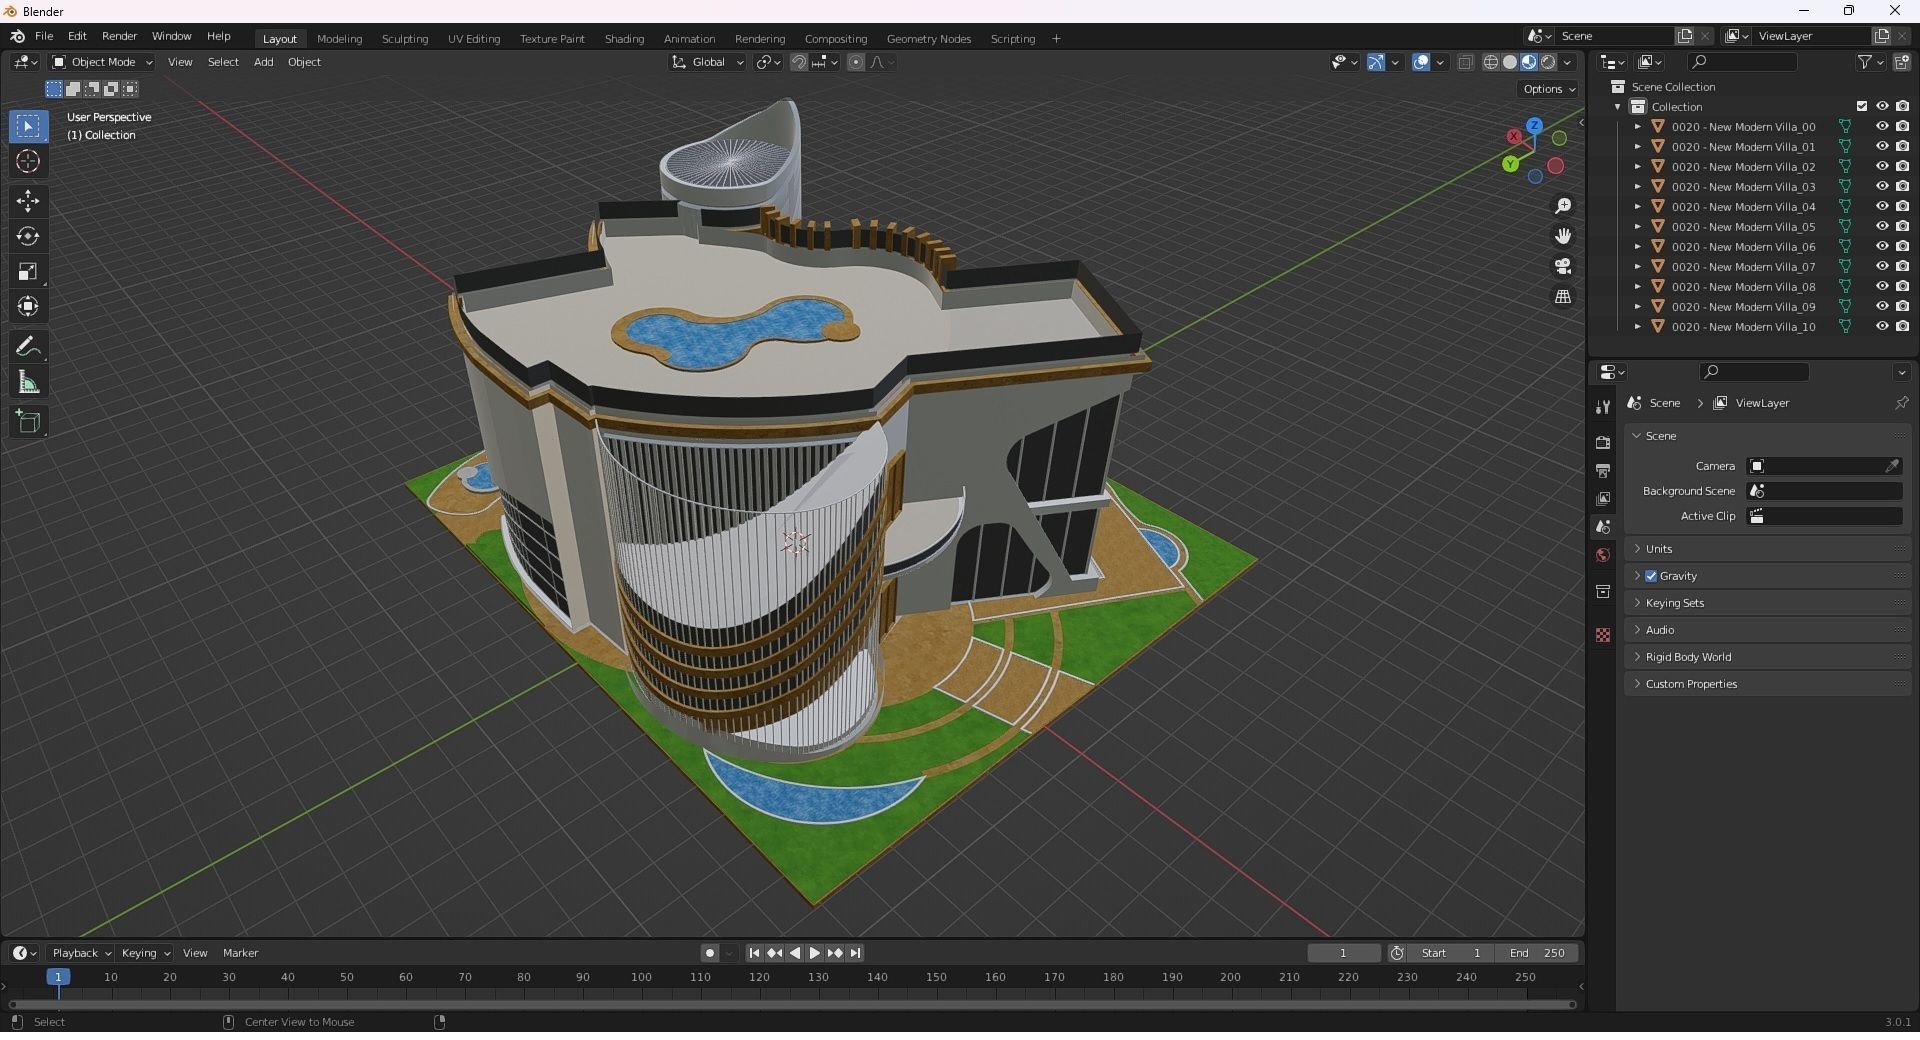Expand the Audio panel

pyautogui.click(x=1767, y=630)
